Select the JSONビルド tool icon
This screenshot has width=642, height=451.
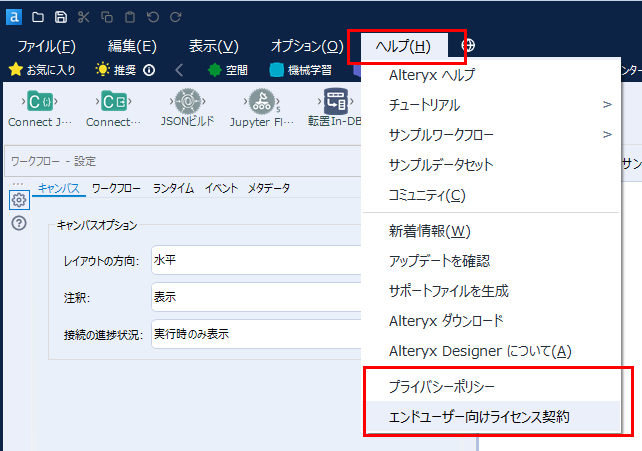(x=186, y=101)
